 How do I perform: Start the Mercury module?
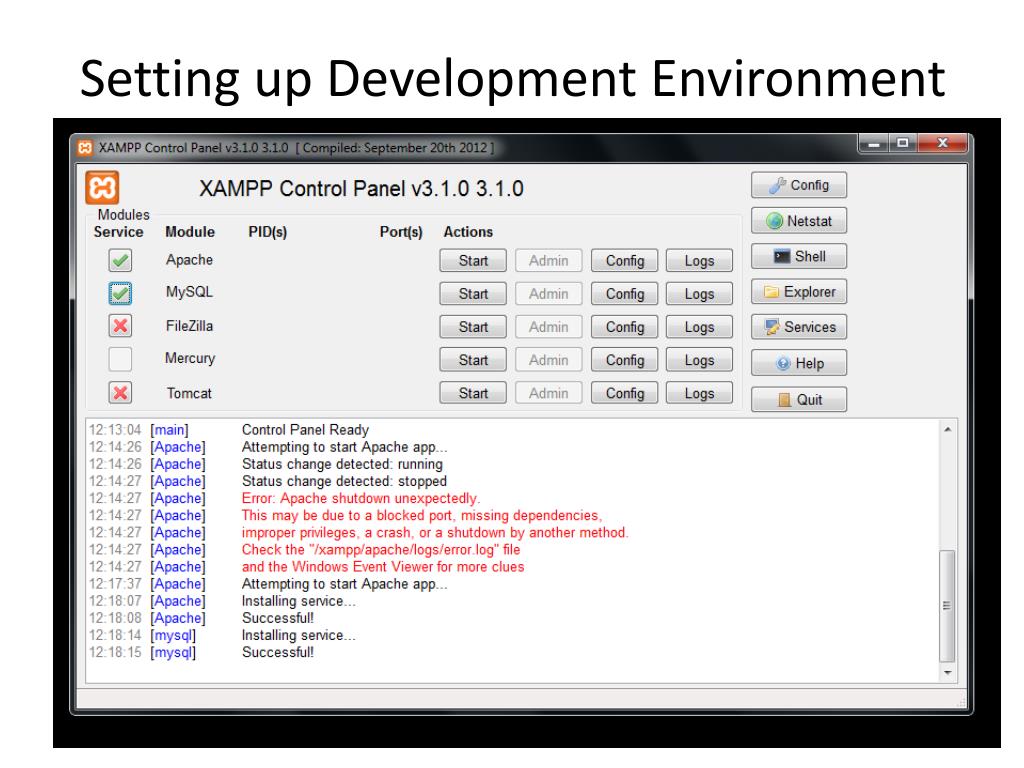(x=473, y=360)
